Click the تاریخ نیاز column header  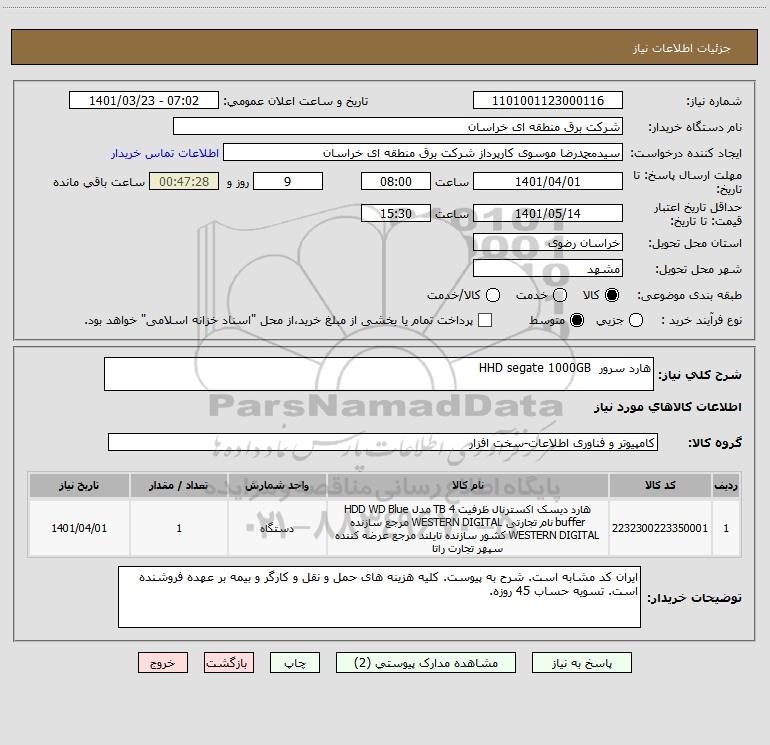coord(79,485)
